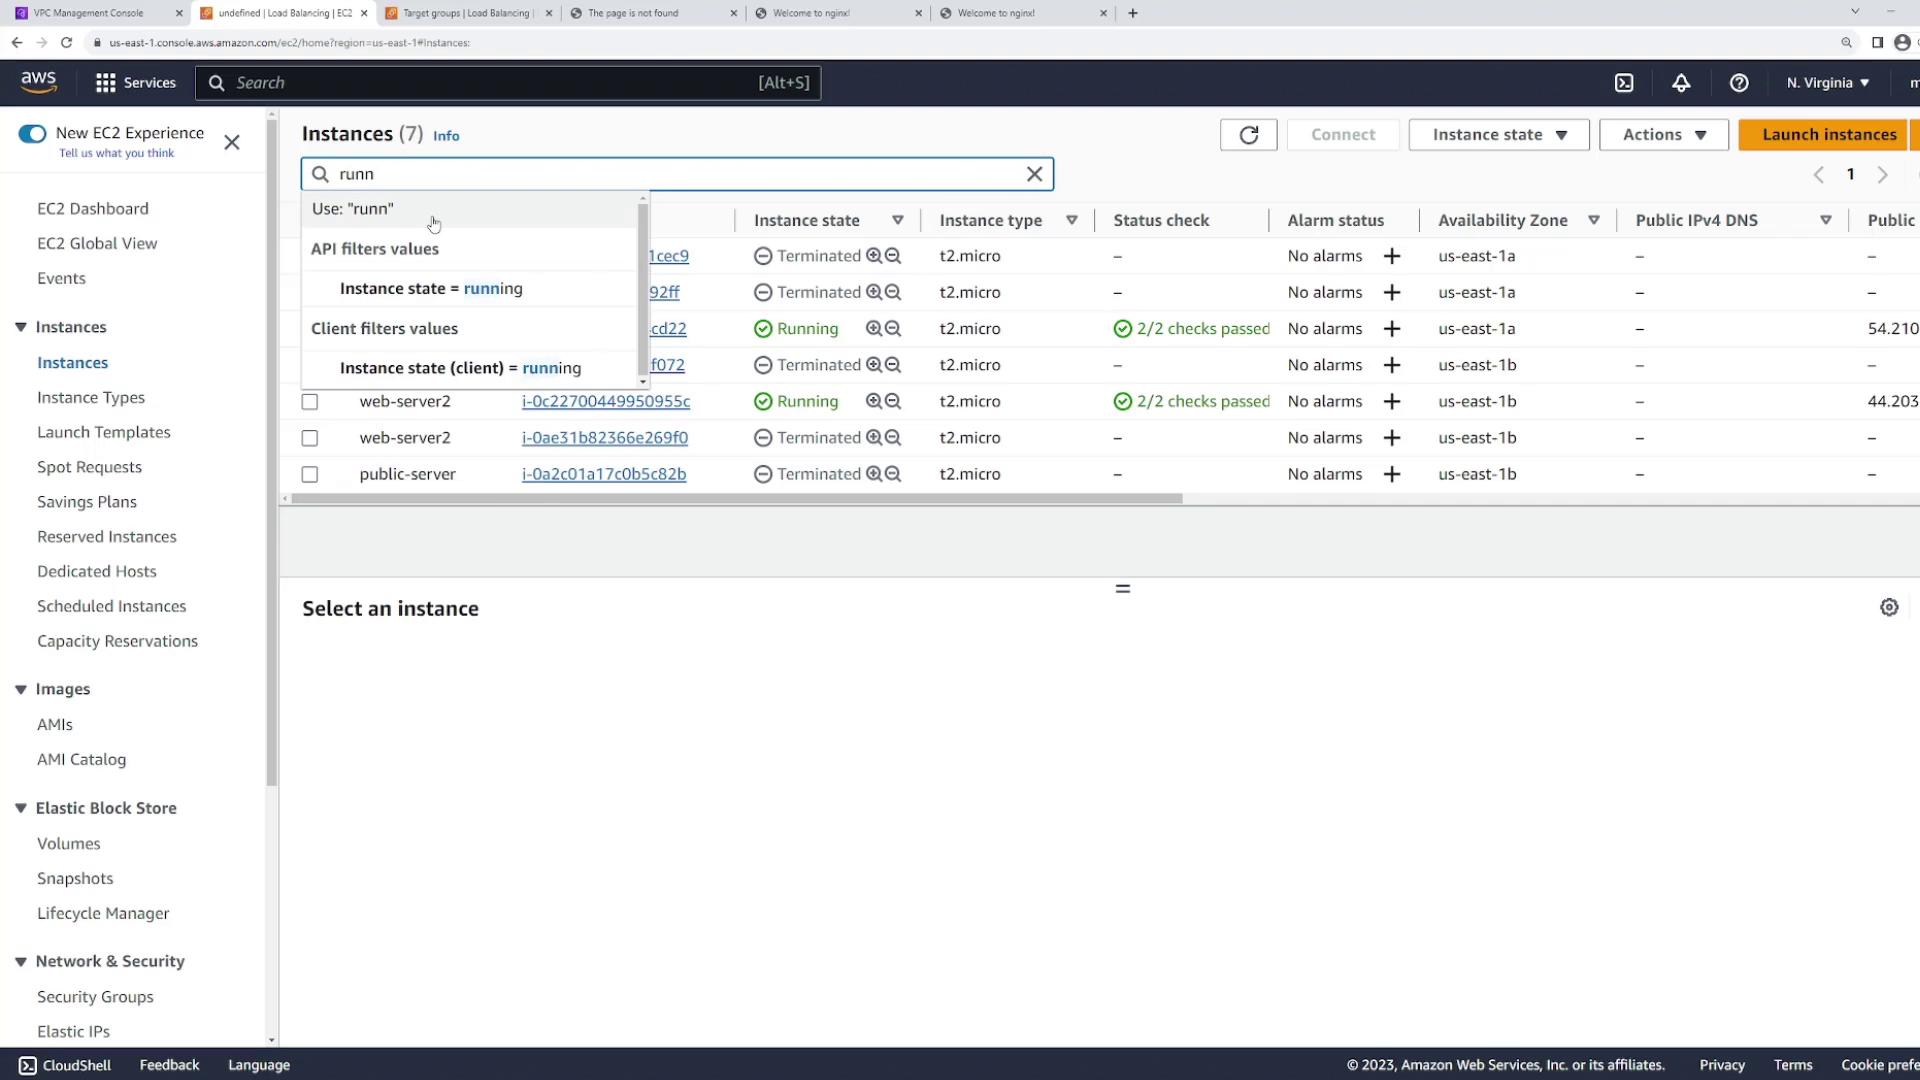The height and width of the screenshot is (1080, 1920).
Task: Open the Instance state dropdown button
Action: [x=1498, y=135]
